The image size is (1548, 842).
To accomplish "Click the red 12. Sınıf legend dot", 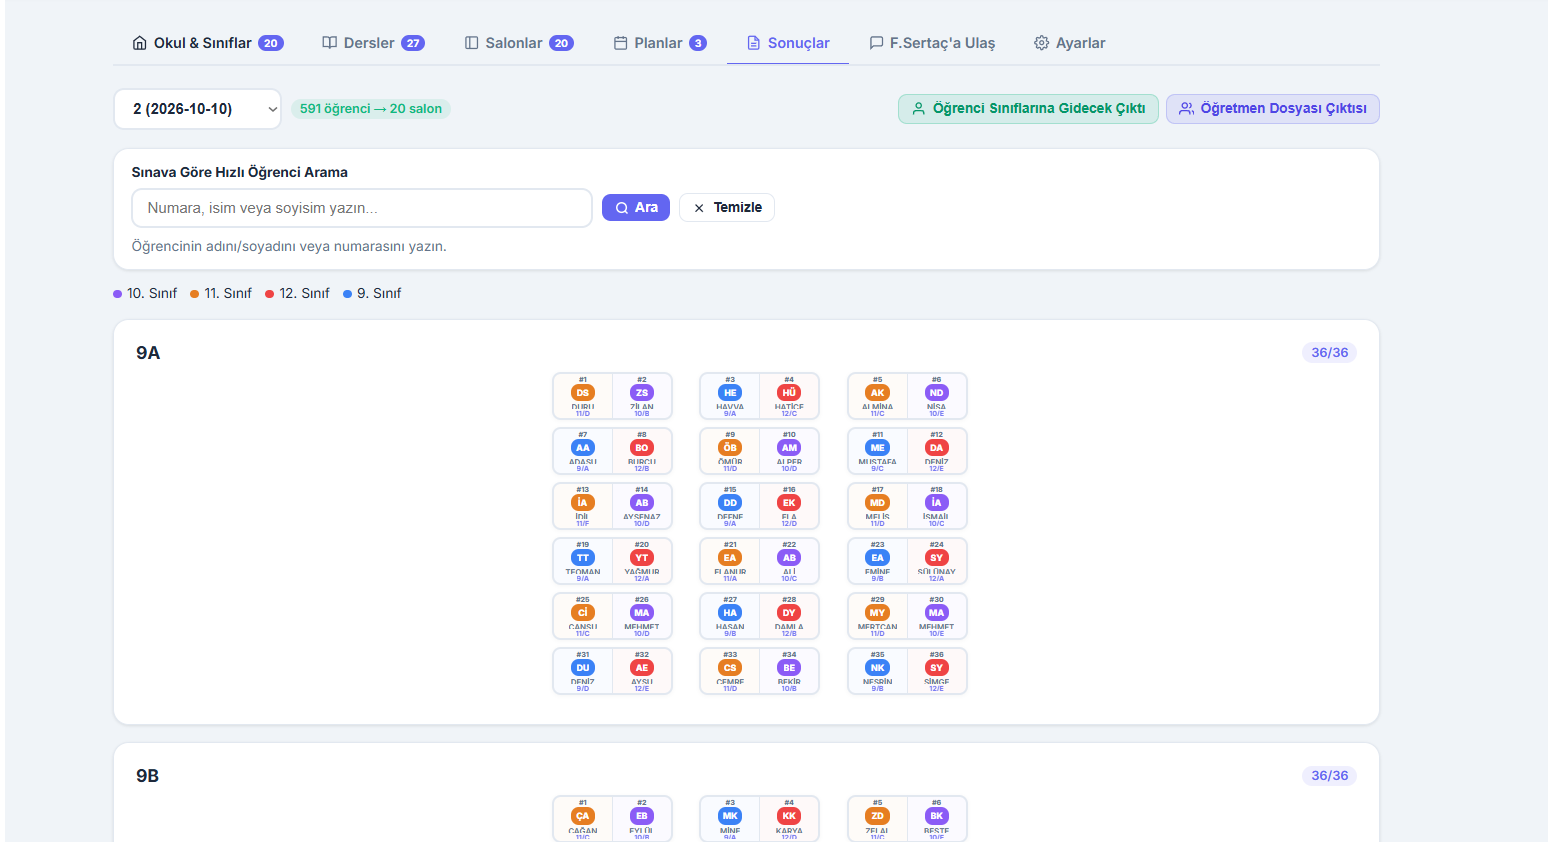I will (x=270, y=294).
